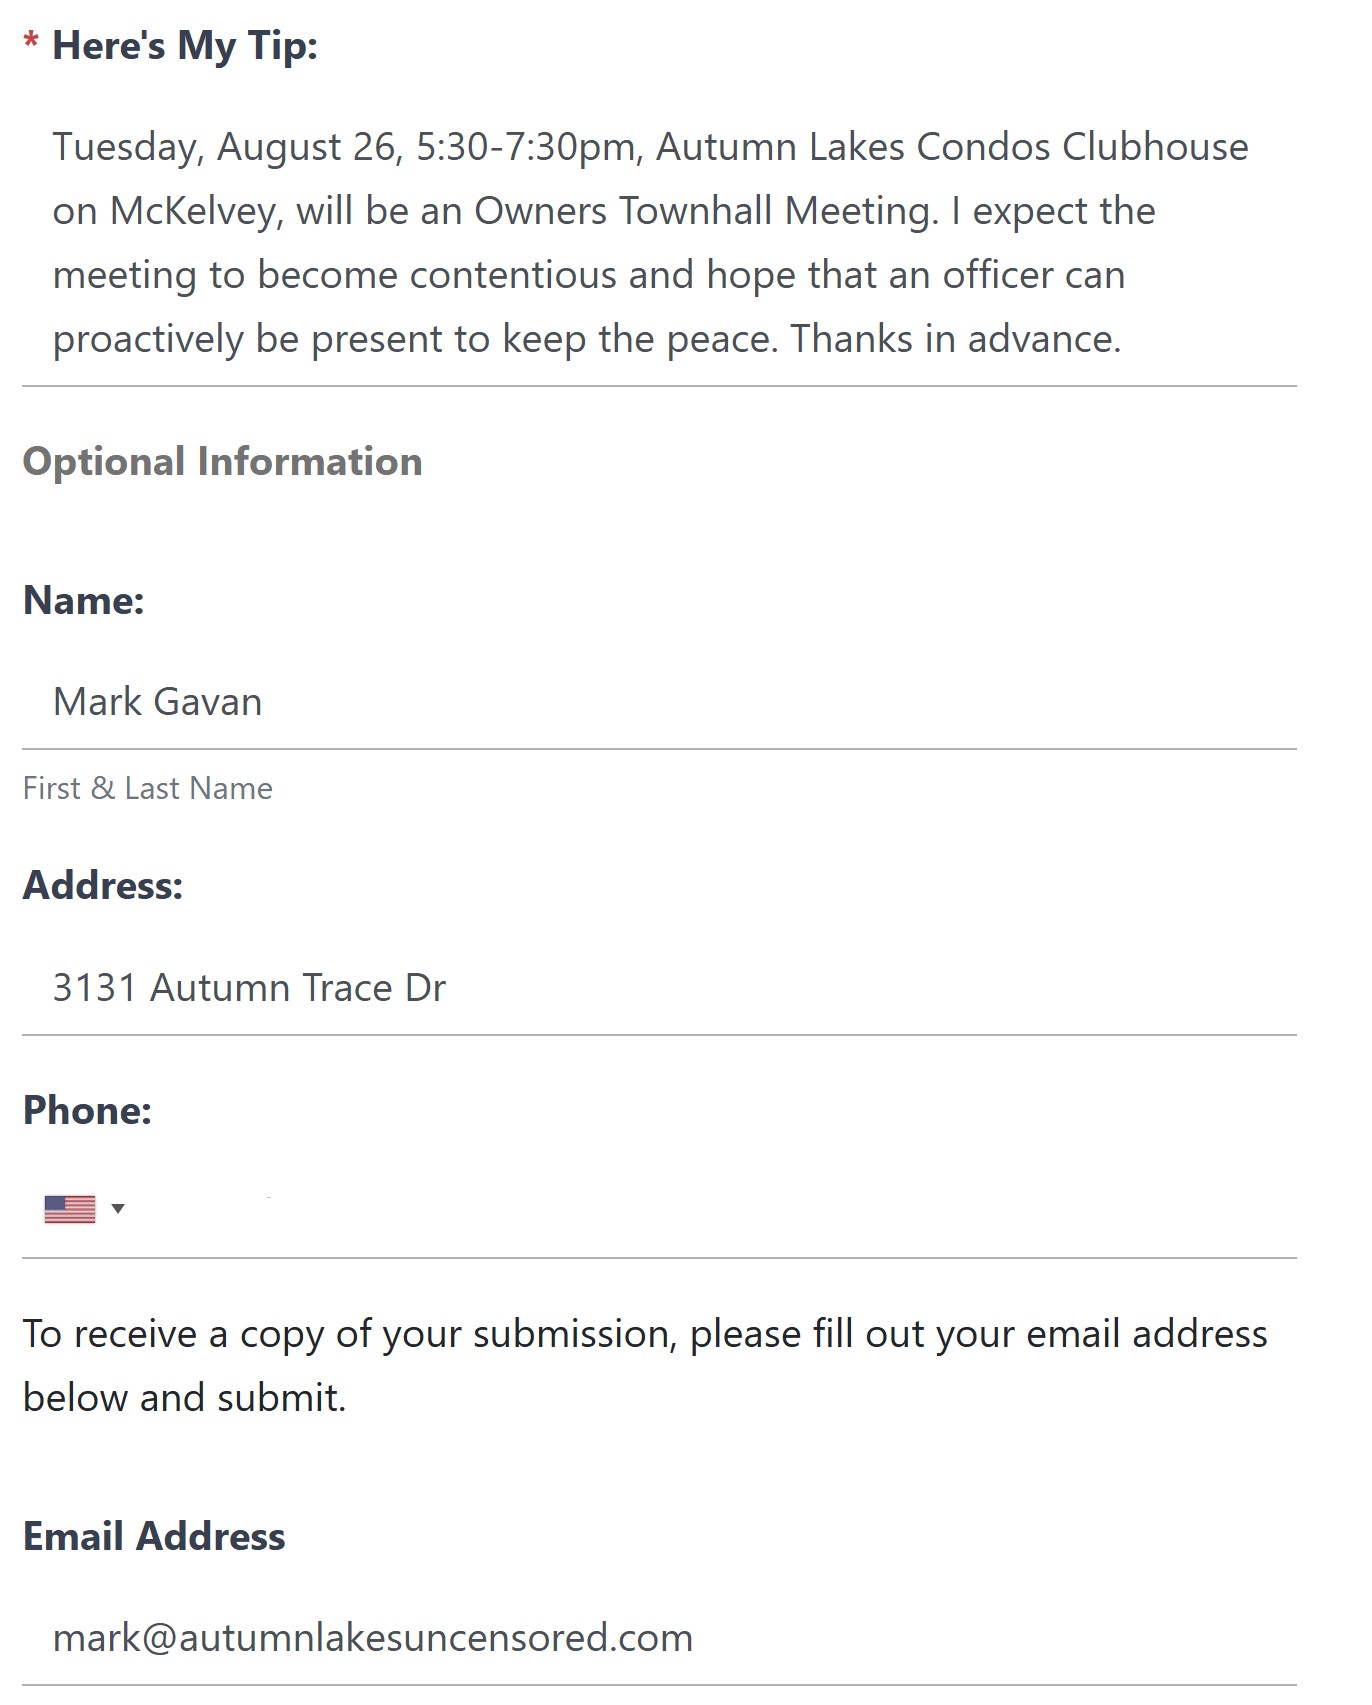This screenshot has width=1372, height=1705.
Task: Click the "Here's My Tip:" label
Action: pyautogui.click(x=184, y=46)
